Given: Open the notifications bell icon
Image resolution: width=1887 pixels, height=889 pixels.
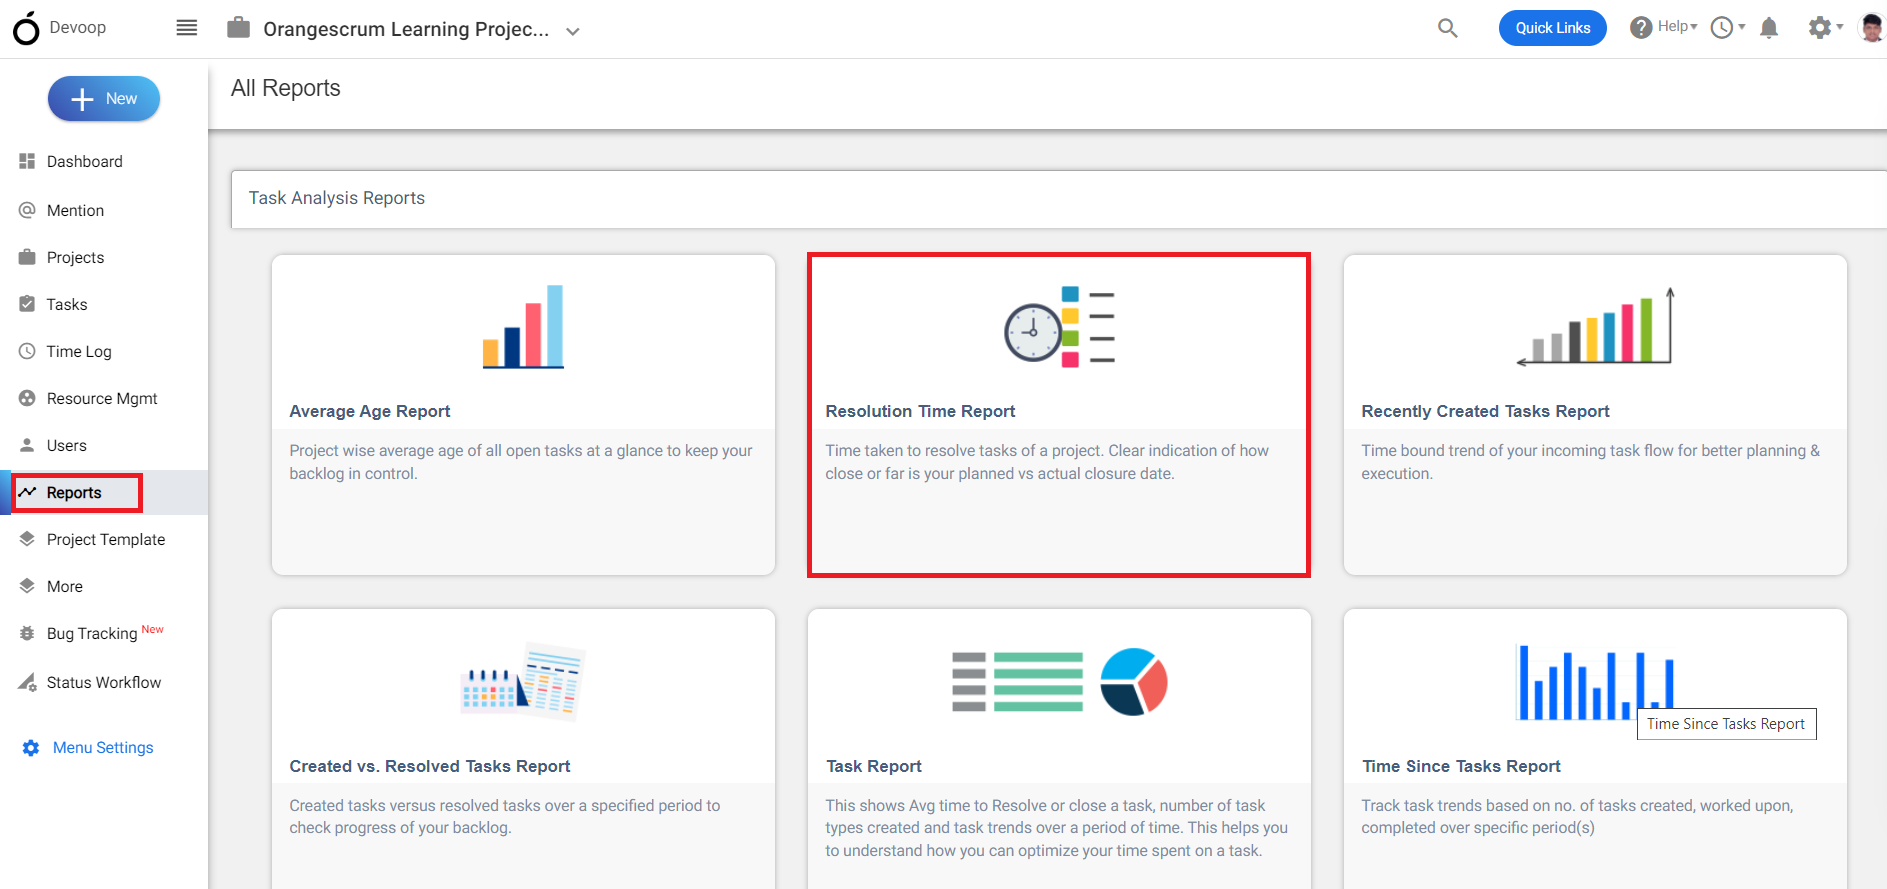Looking at the screenshot, I should click(x=1769, y=28).
